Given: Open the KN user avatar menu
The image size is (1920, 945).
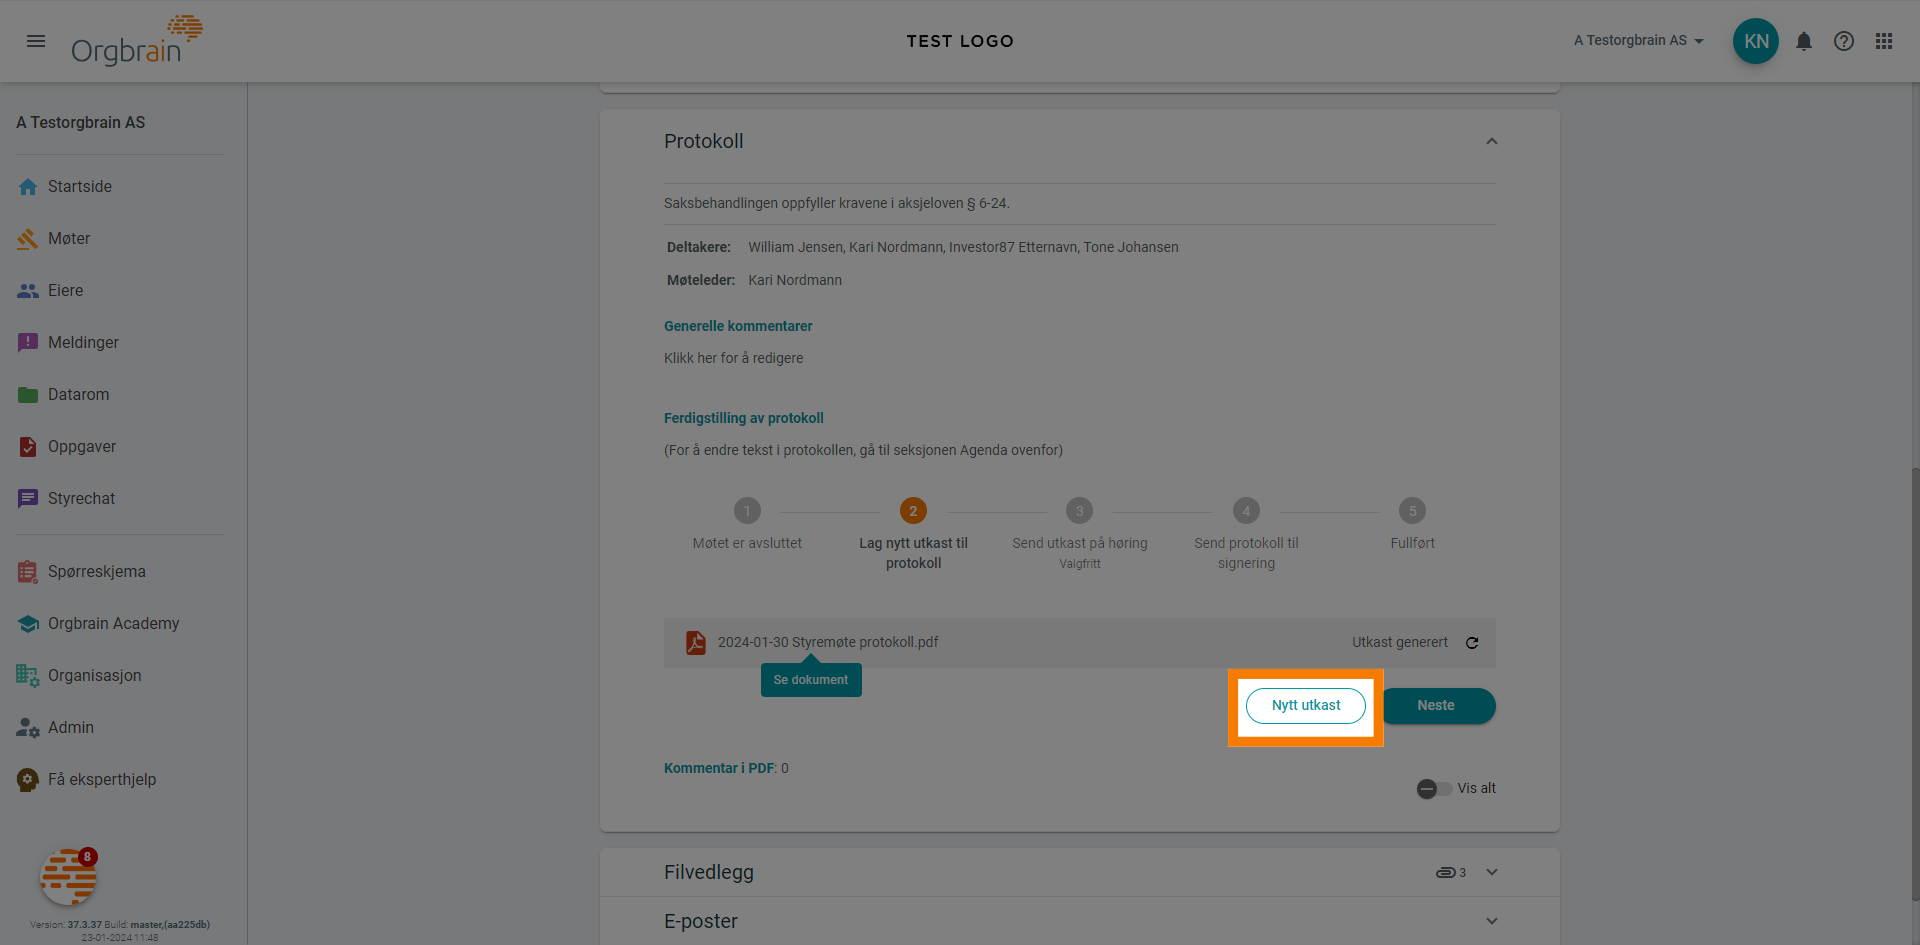Looking at the screenshot, I should [1756, 41].
